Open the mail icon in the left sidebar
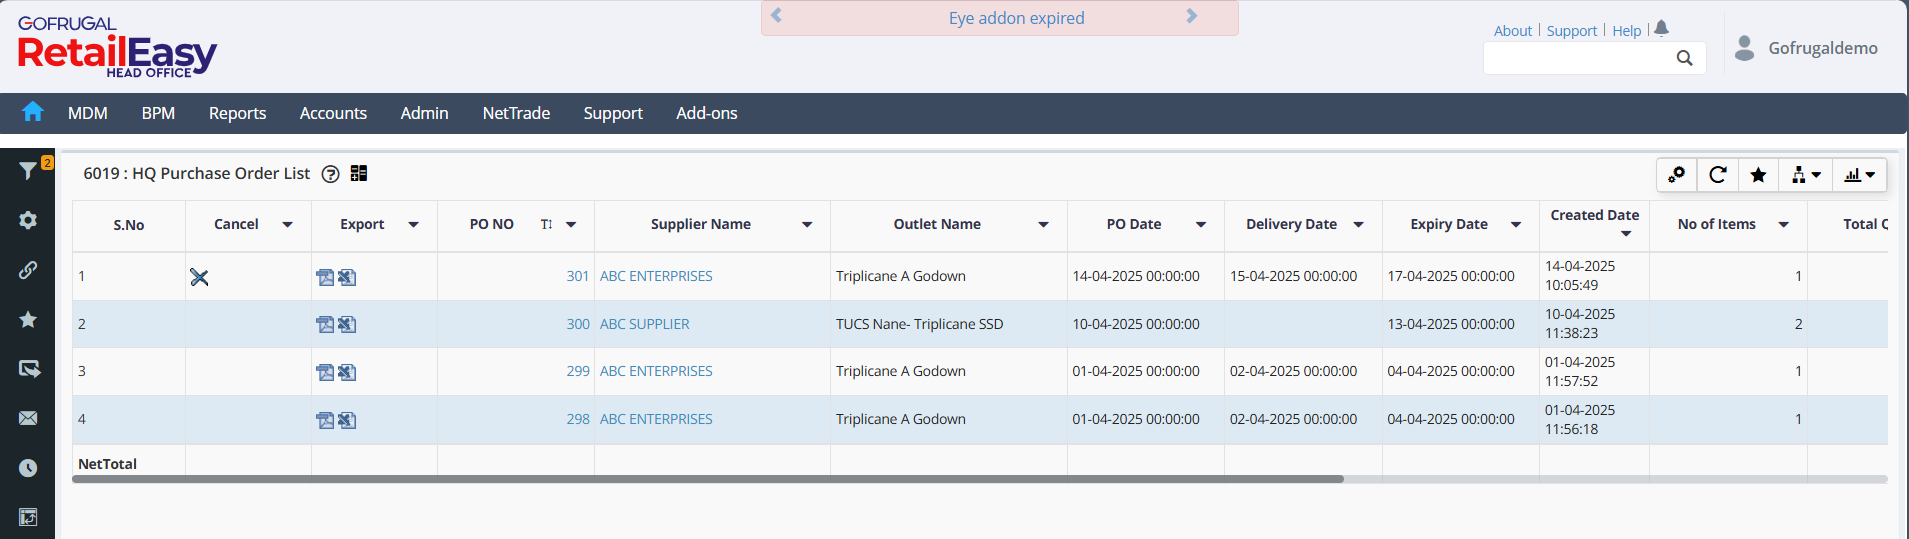 coord(28,418)
